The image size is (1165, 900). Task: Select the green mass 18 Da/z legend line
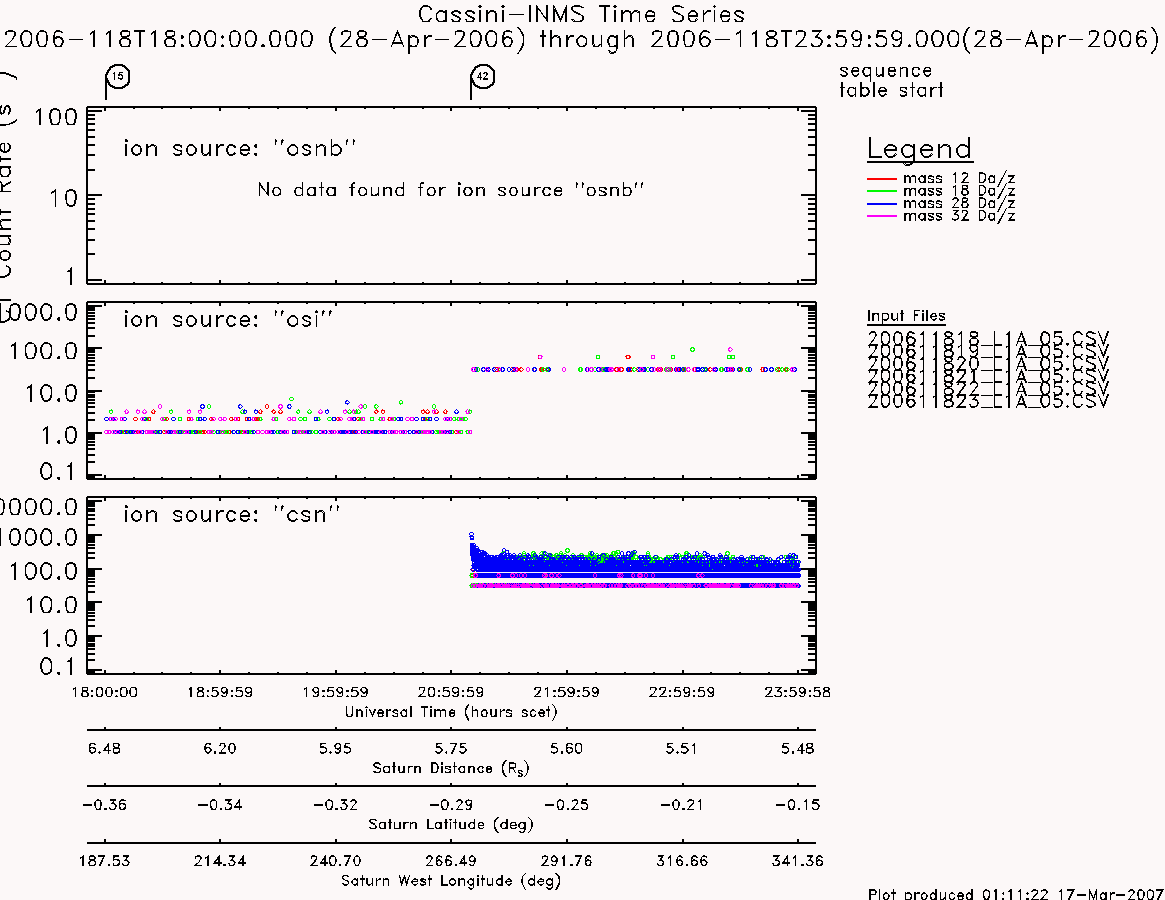[882, 191]
